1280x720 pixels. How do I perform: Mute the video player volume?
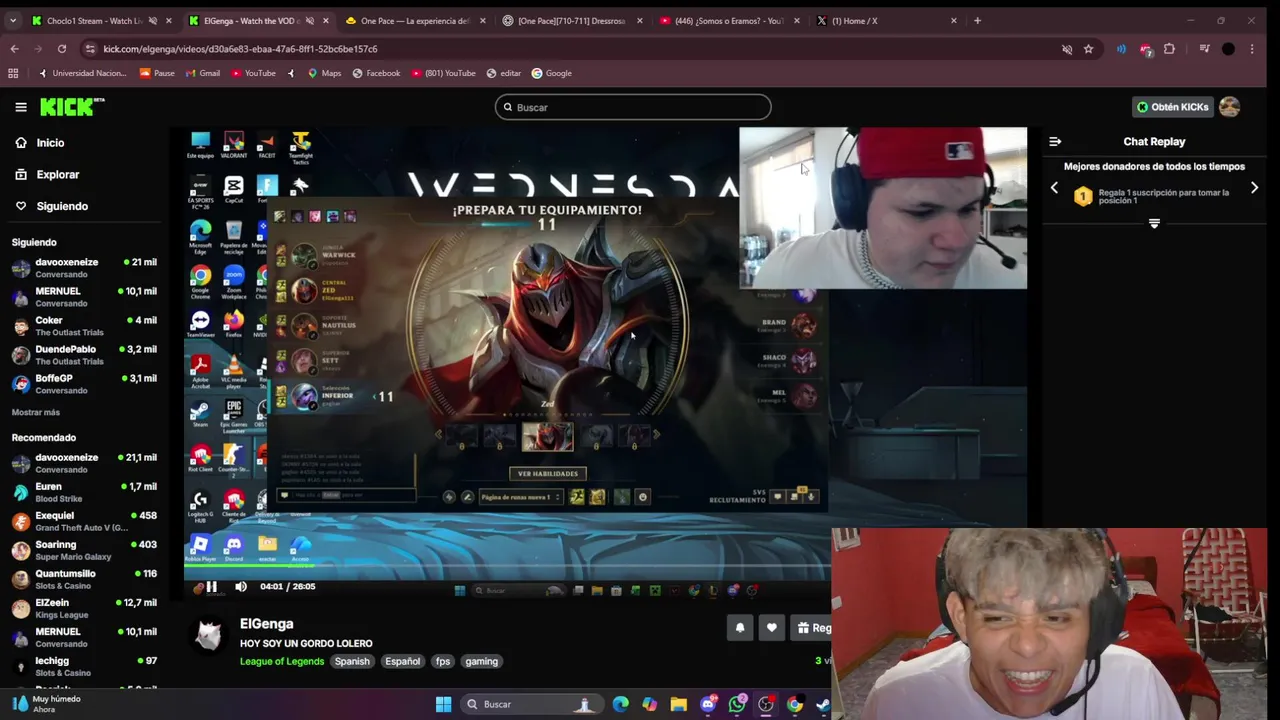pyautogui.click(x=241, y=587)
